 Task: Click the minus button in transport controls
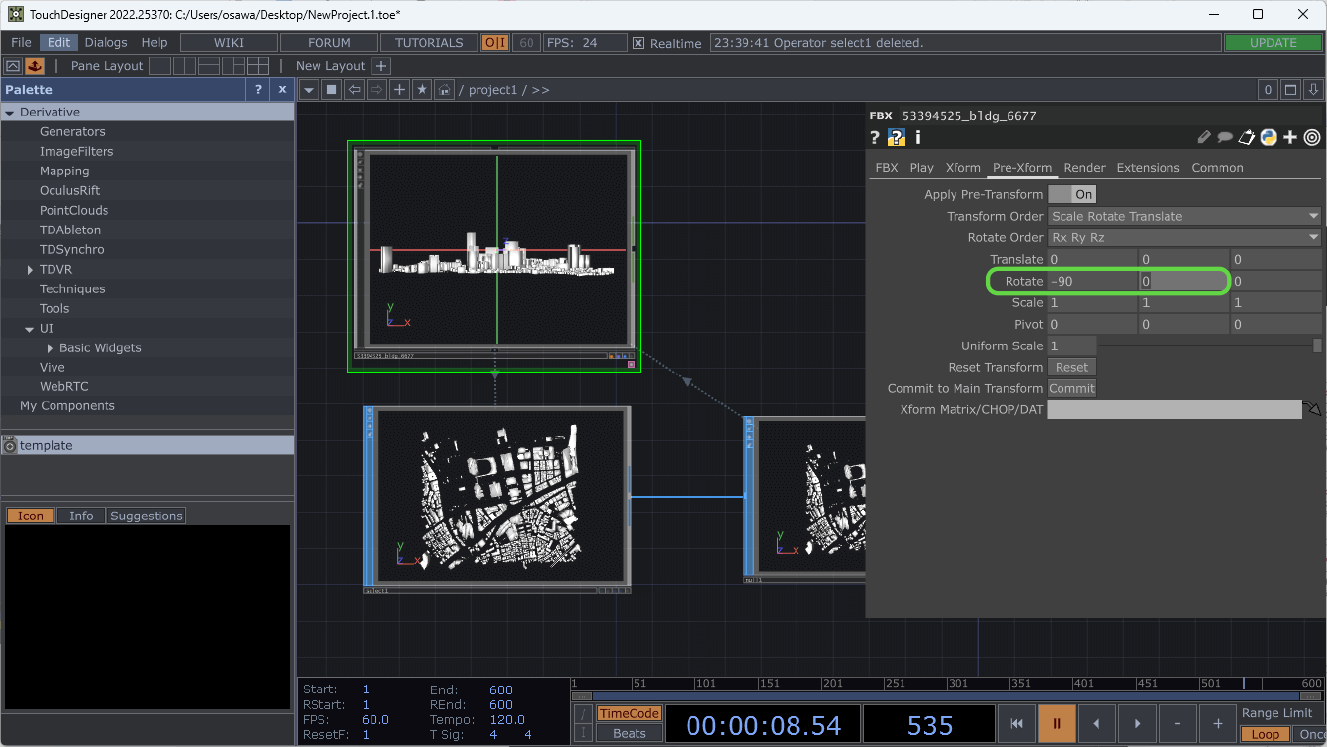1177,723
